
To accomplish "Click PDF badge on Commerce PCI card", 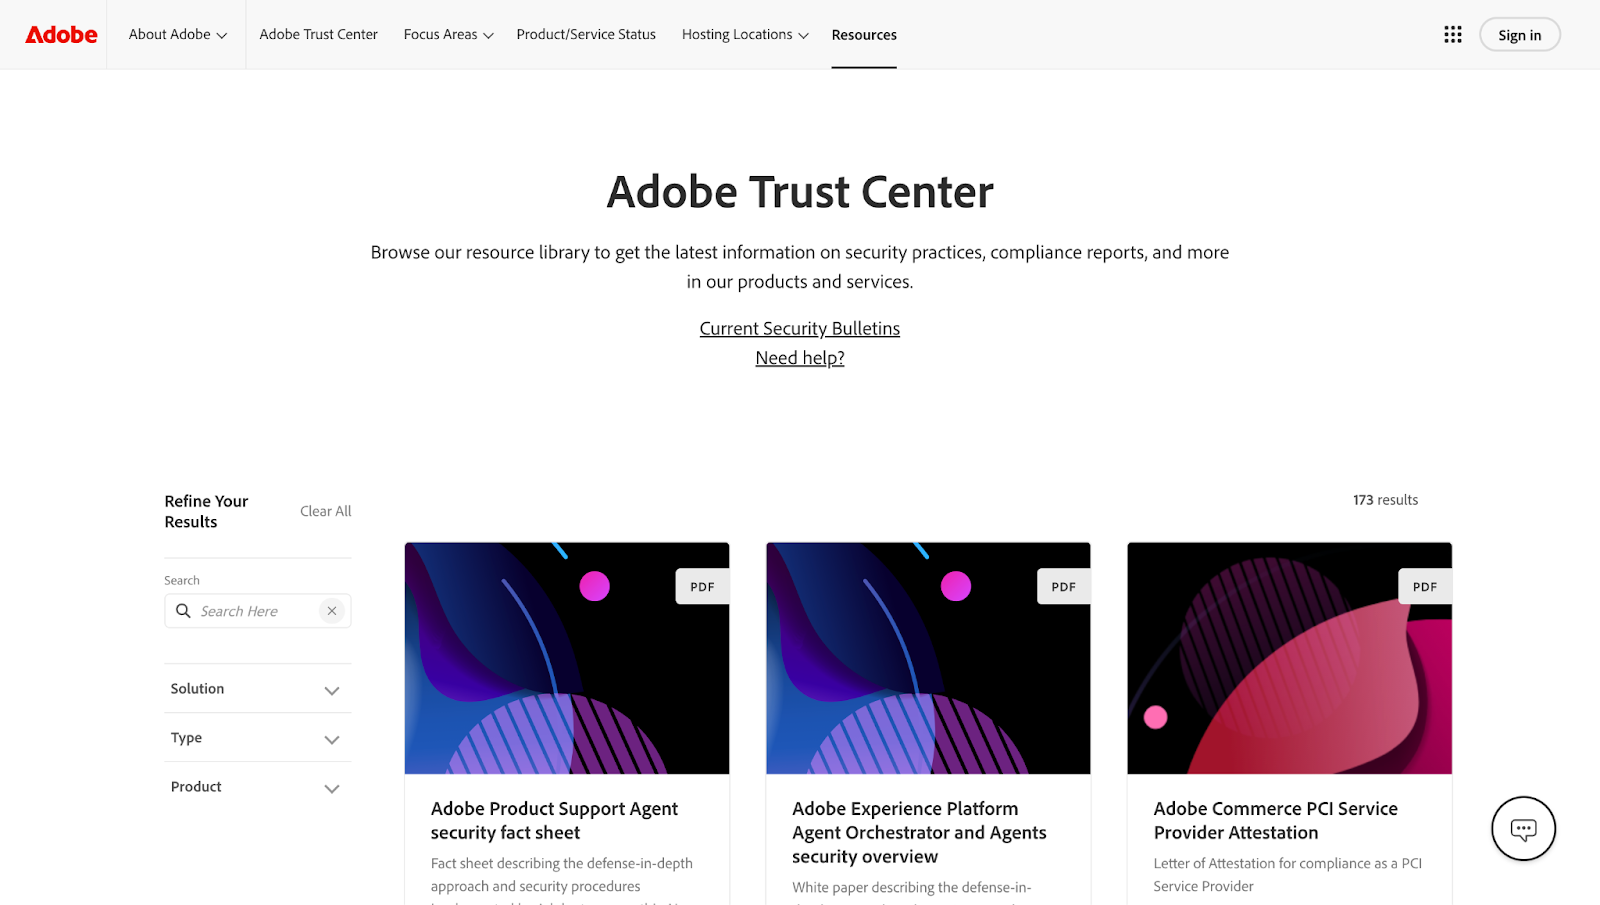I will 1425,587.
